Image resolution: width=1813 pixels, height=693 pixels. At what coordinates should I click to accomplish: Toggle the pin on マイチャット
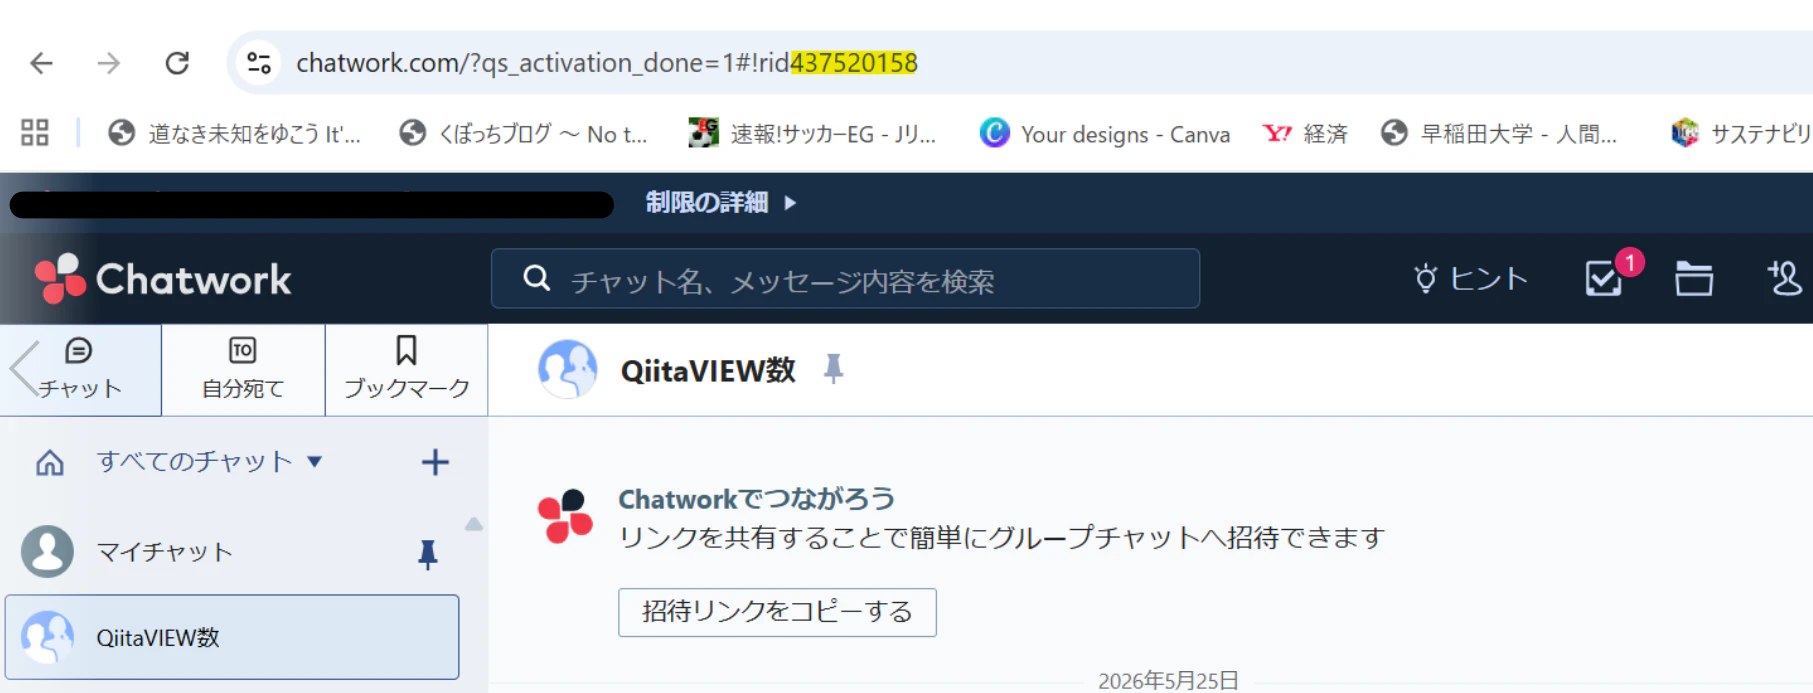(427, 554)
